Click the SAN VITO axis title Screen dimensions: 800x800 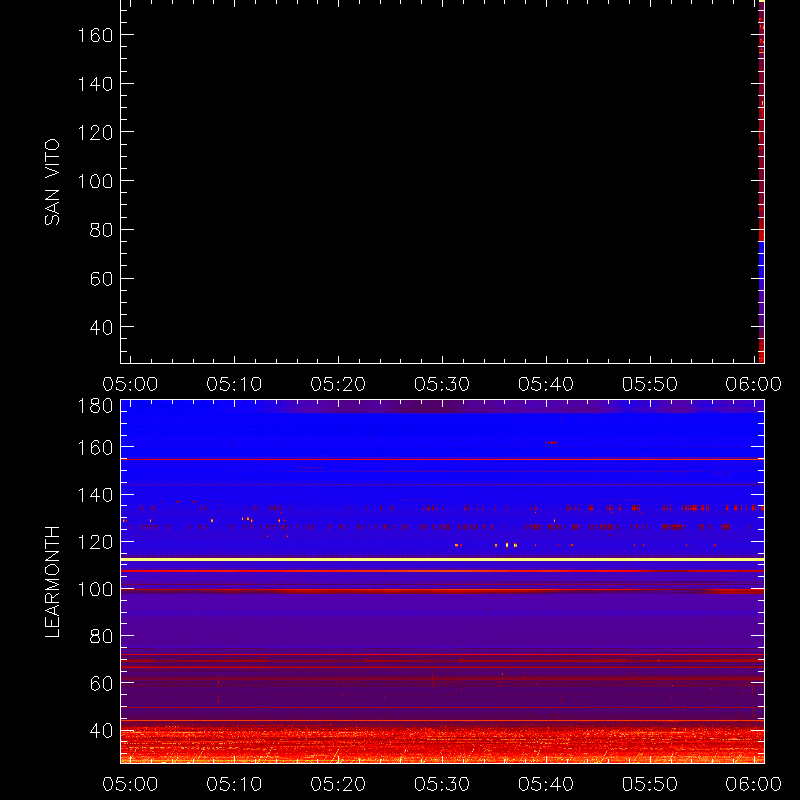(x=52, y=182)
